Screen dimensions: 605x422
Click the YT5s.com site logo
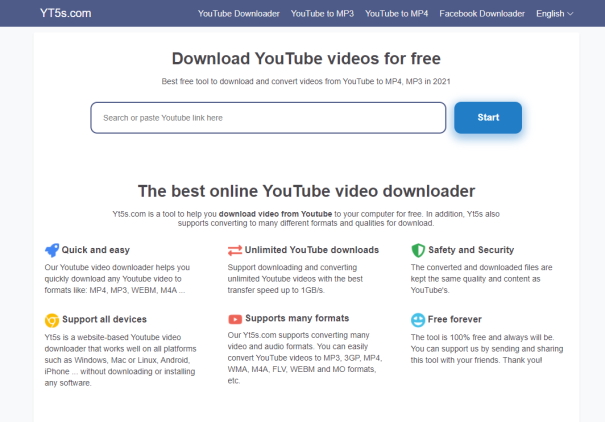point(66,13)
